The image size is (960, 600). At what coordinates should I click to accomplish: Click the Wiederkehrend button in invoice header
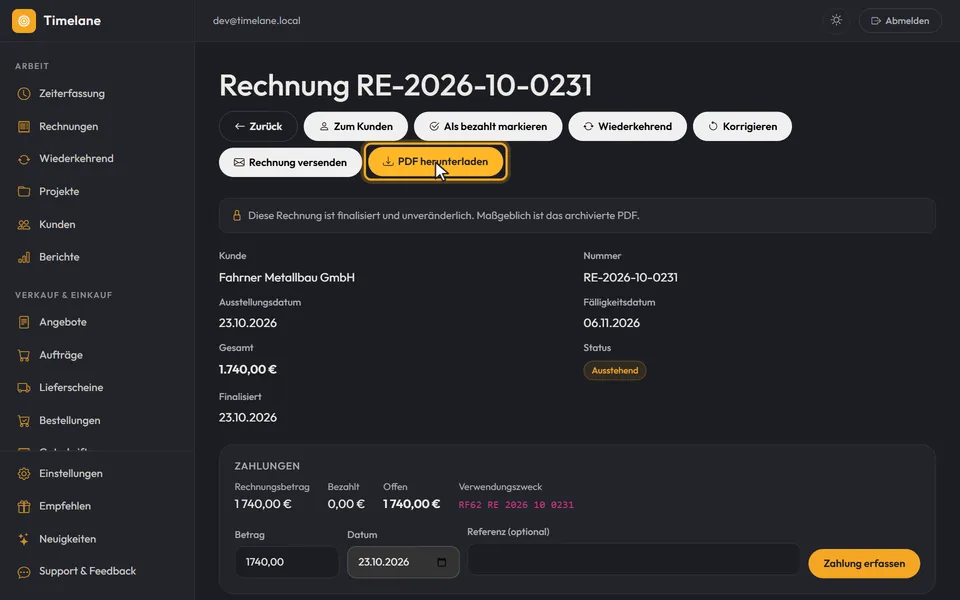pos(628,126)
